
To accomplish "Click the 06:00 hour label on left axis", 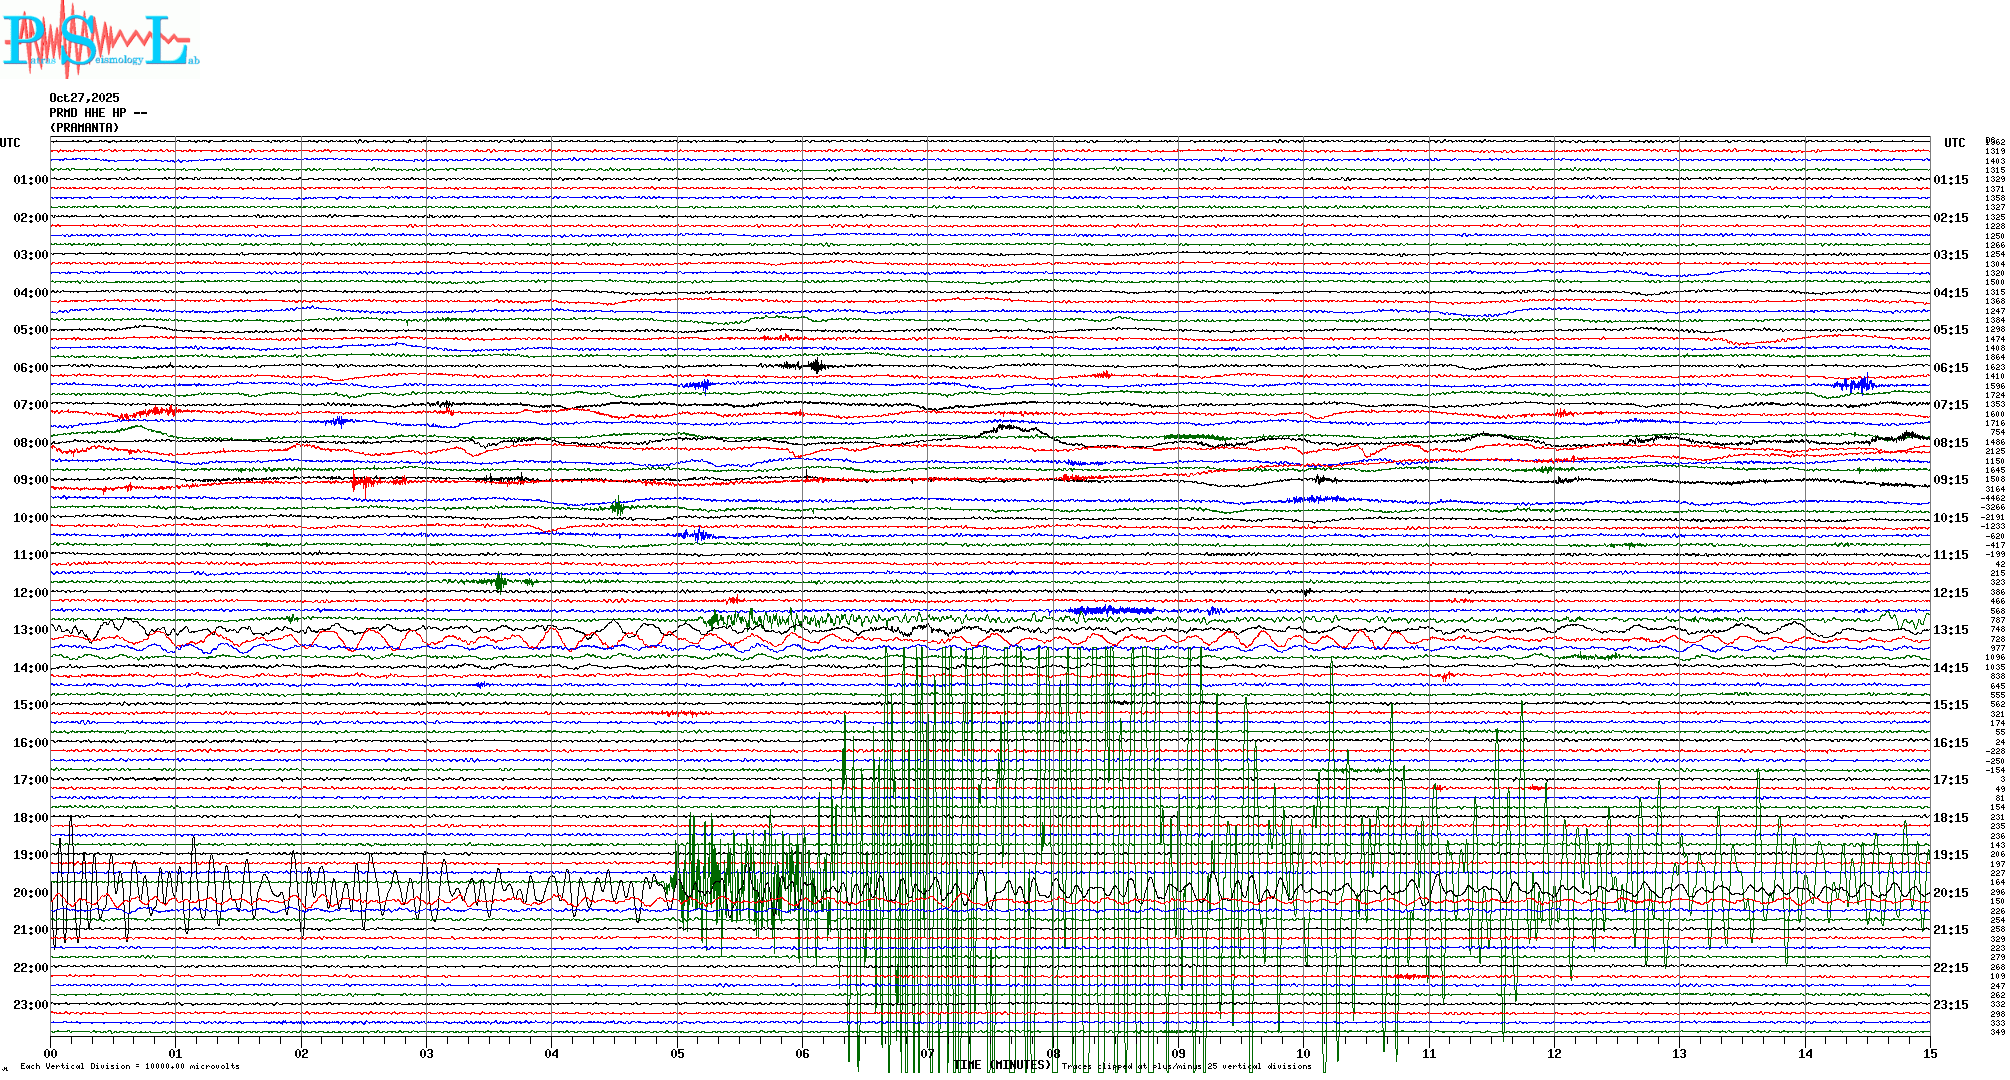I will pyautogui.click(x=30, y=368).
